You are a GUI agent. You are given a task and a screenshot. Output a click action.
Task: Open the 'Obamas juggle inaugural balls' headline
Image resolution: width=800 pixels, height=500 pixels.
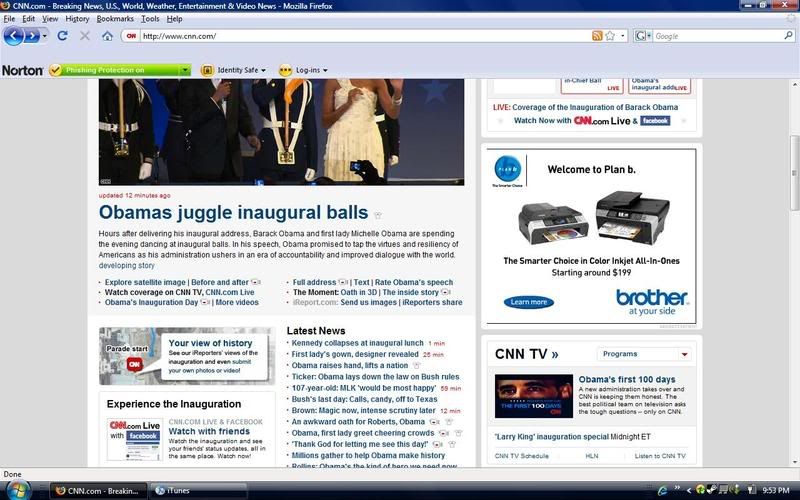point(233,212)
